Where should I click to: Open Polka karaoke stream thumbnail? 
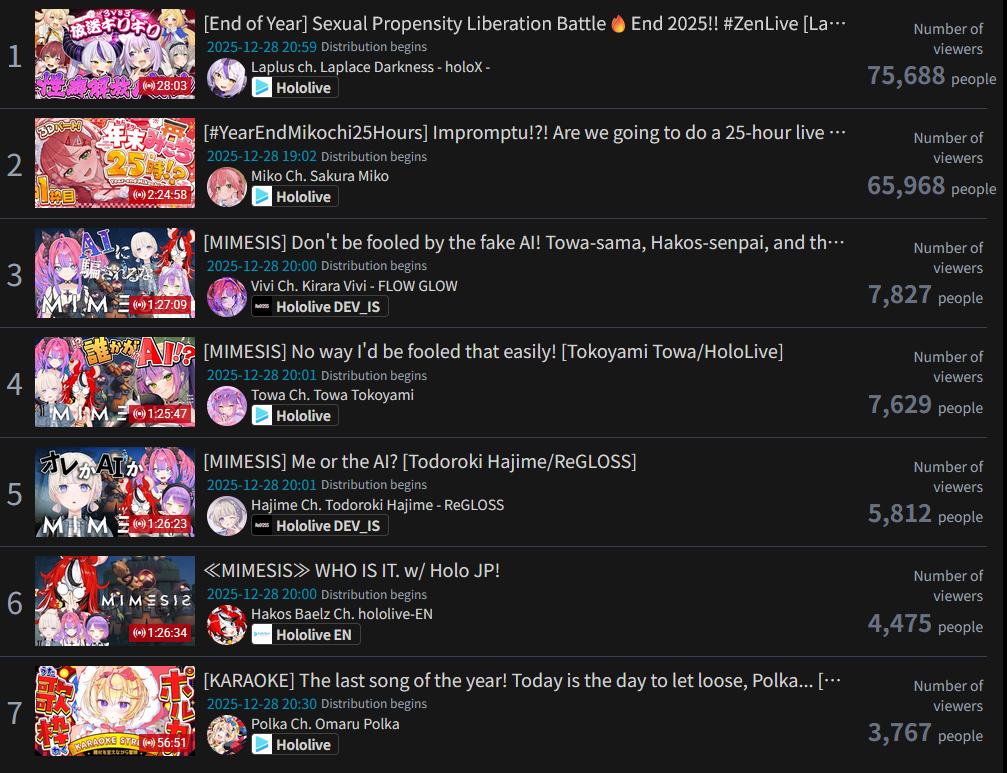pyautogui.click(x=115, y=711)
